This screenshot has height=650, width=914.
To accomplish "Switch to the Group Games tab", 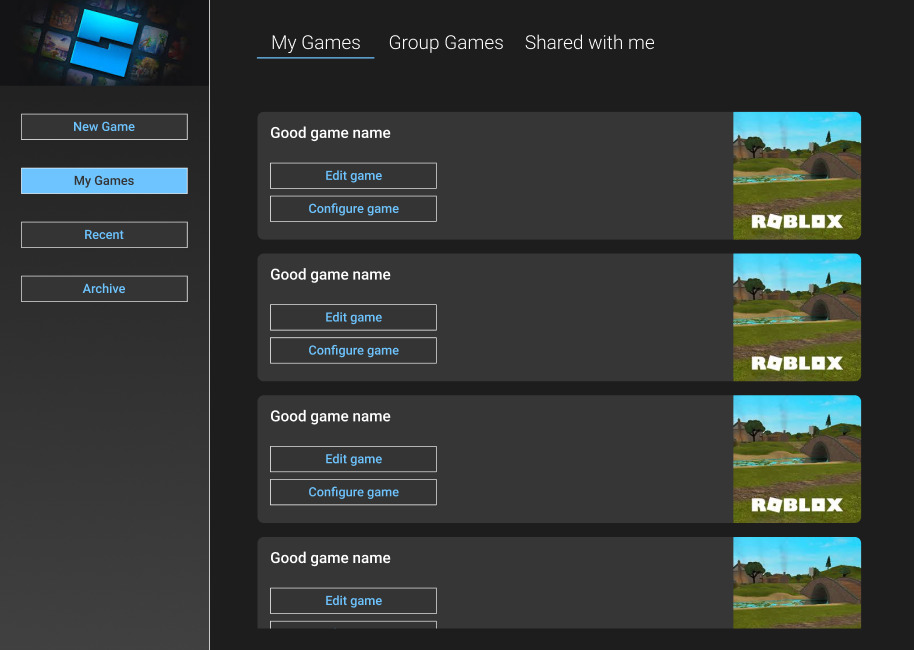I will (446, 43).
